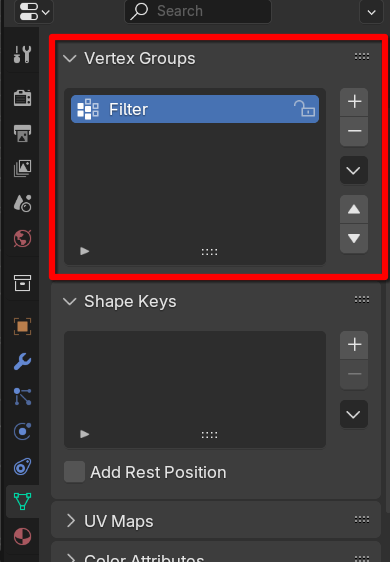The image size is (390, 562).
Task: Open the Material properties tab
Action: (22, 536)
